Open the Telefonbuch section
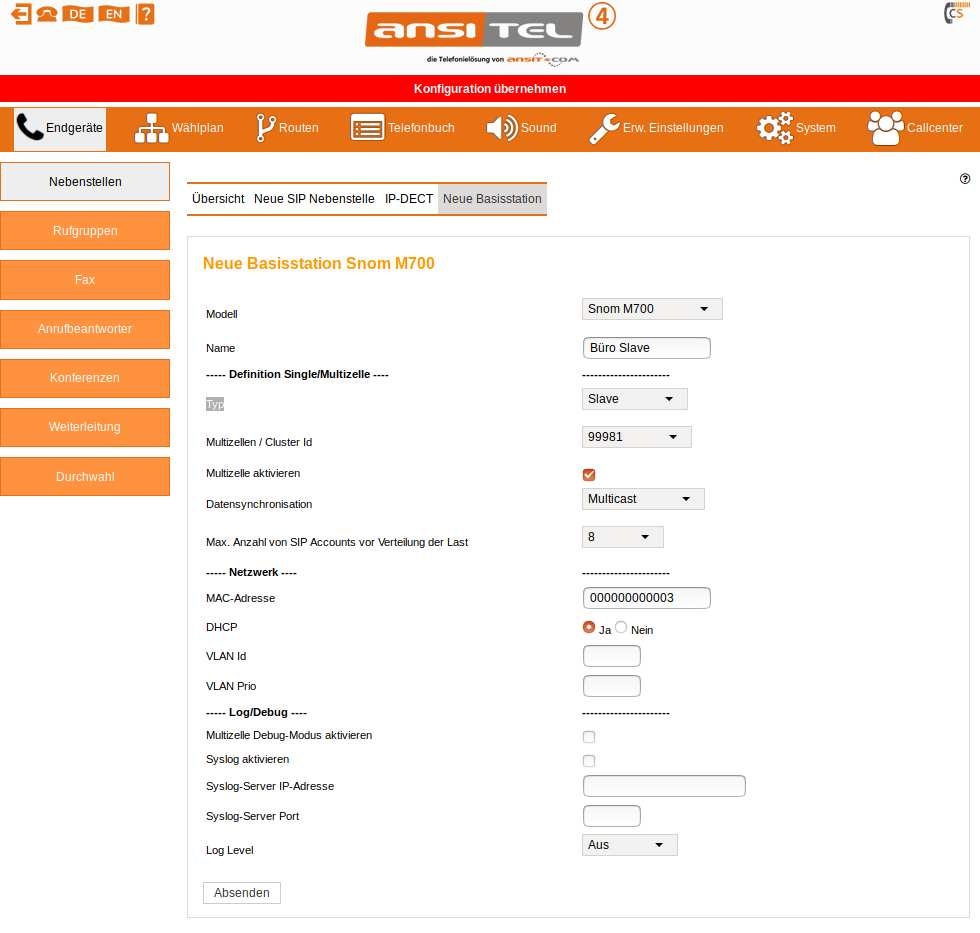Screen dimensions: 980x933 click(x=402, y=128)
